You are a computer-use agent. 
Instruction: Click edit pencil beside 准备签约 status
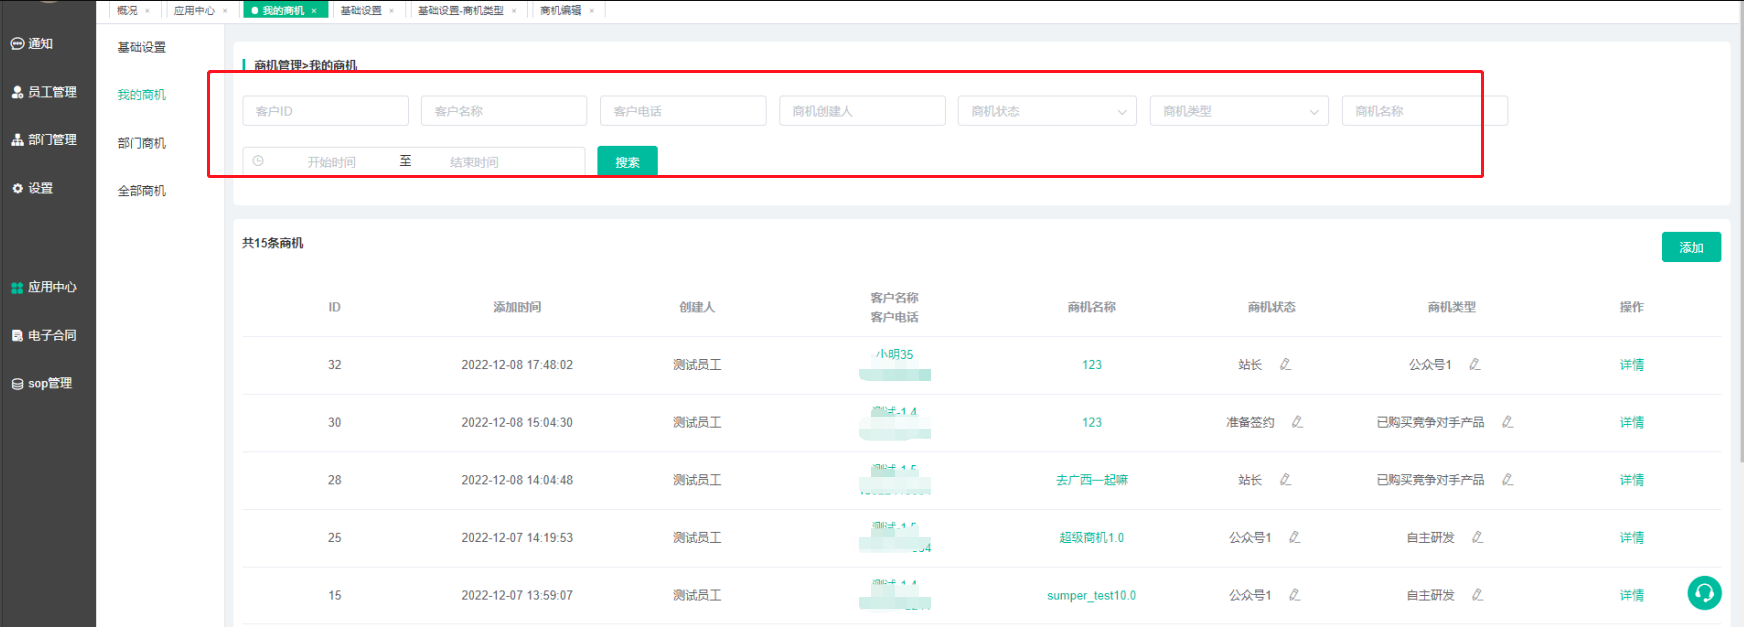1297,422
